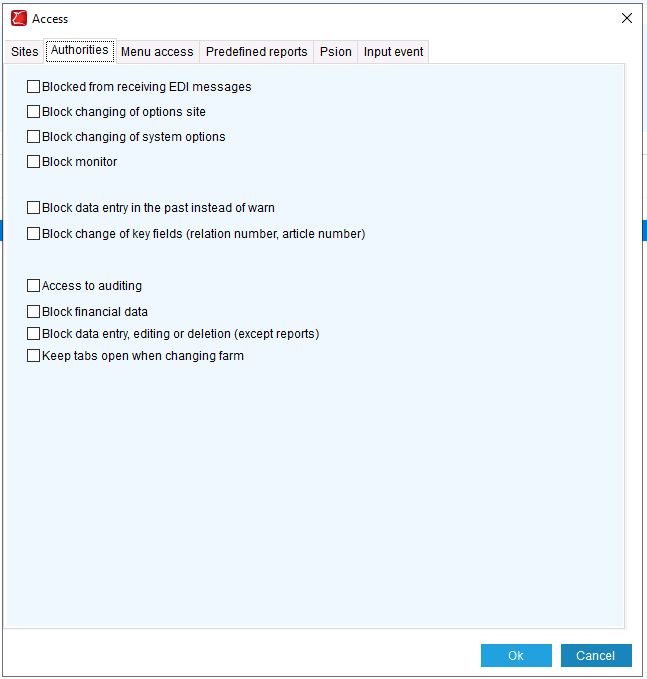Enable Block data entry in the past
Screen dimensions: 647x679
tap(33, 208)
